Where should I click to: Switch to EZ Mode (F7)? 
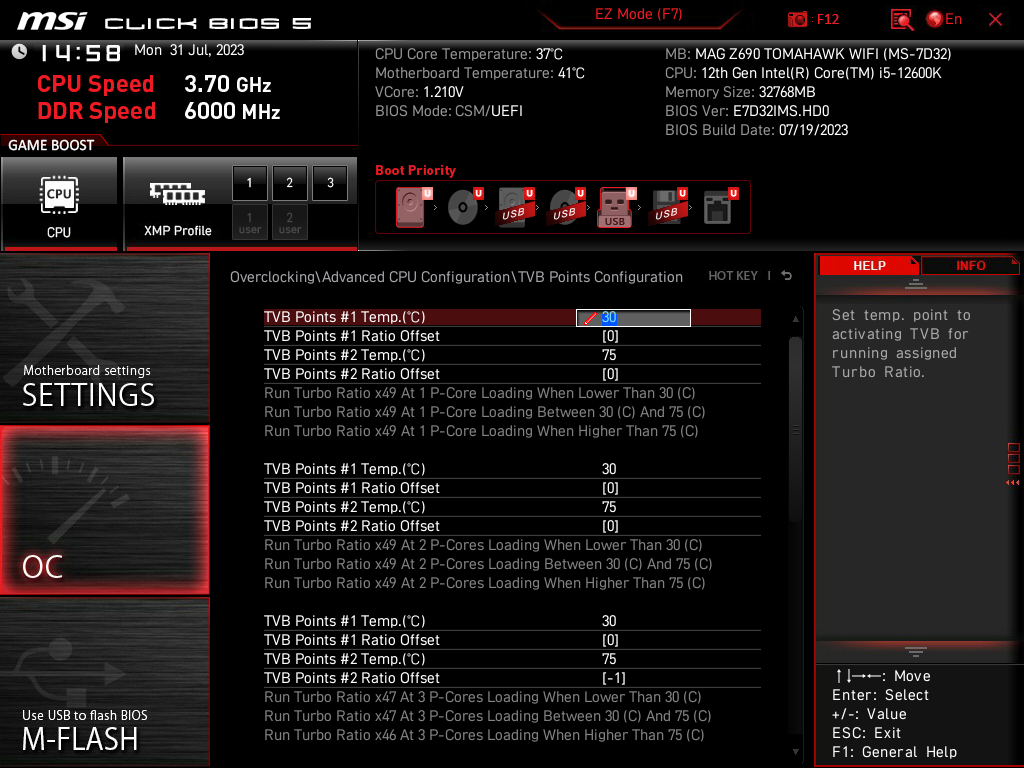[x=638, y=14]
